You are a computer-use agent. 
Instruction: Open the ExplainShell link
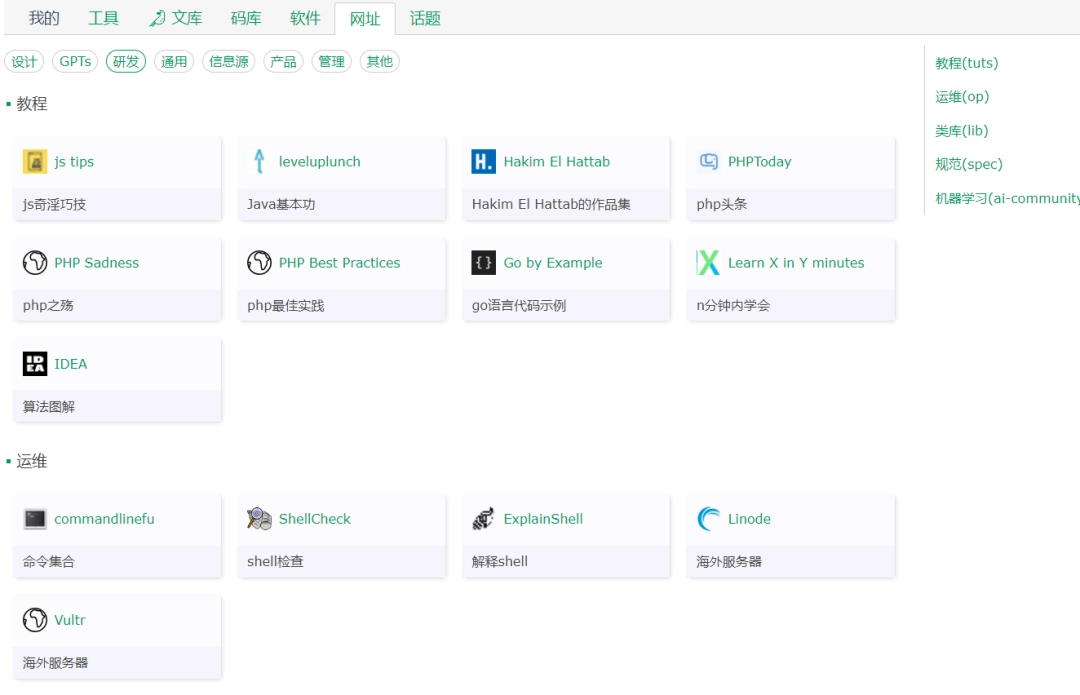[543, 519]
